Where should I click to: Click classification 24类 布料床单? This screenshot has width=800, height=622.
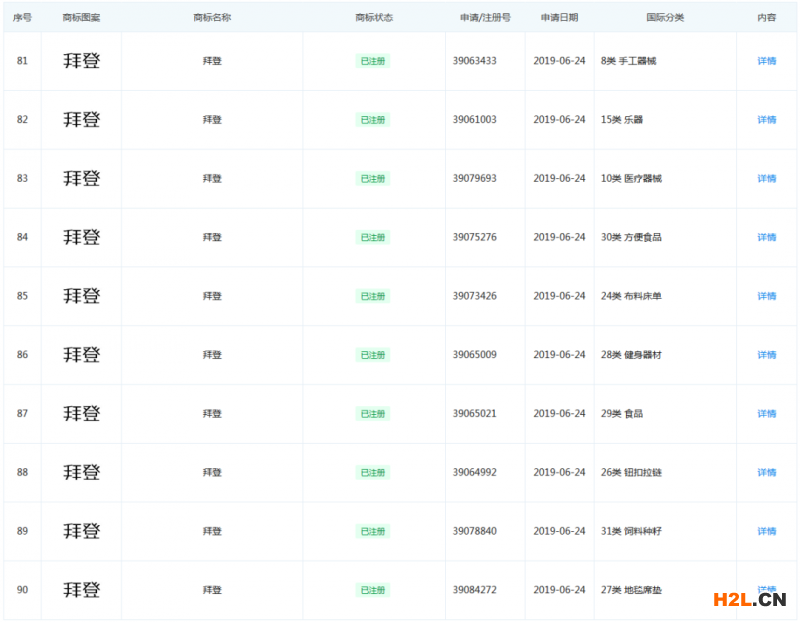click(631, 296)
